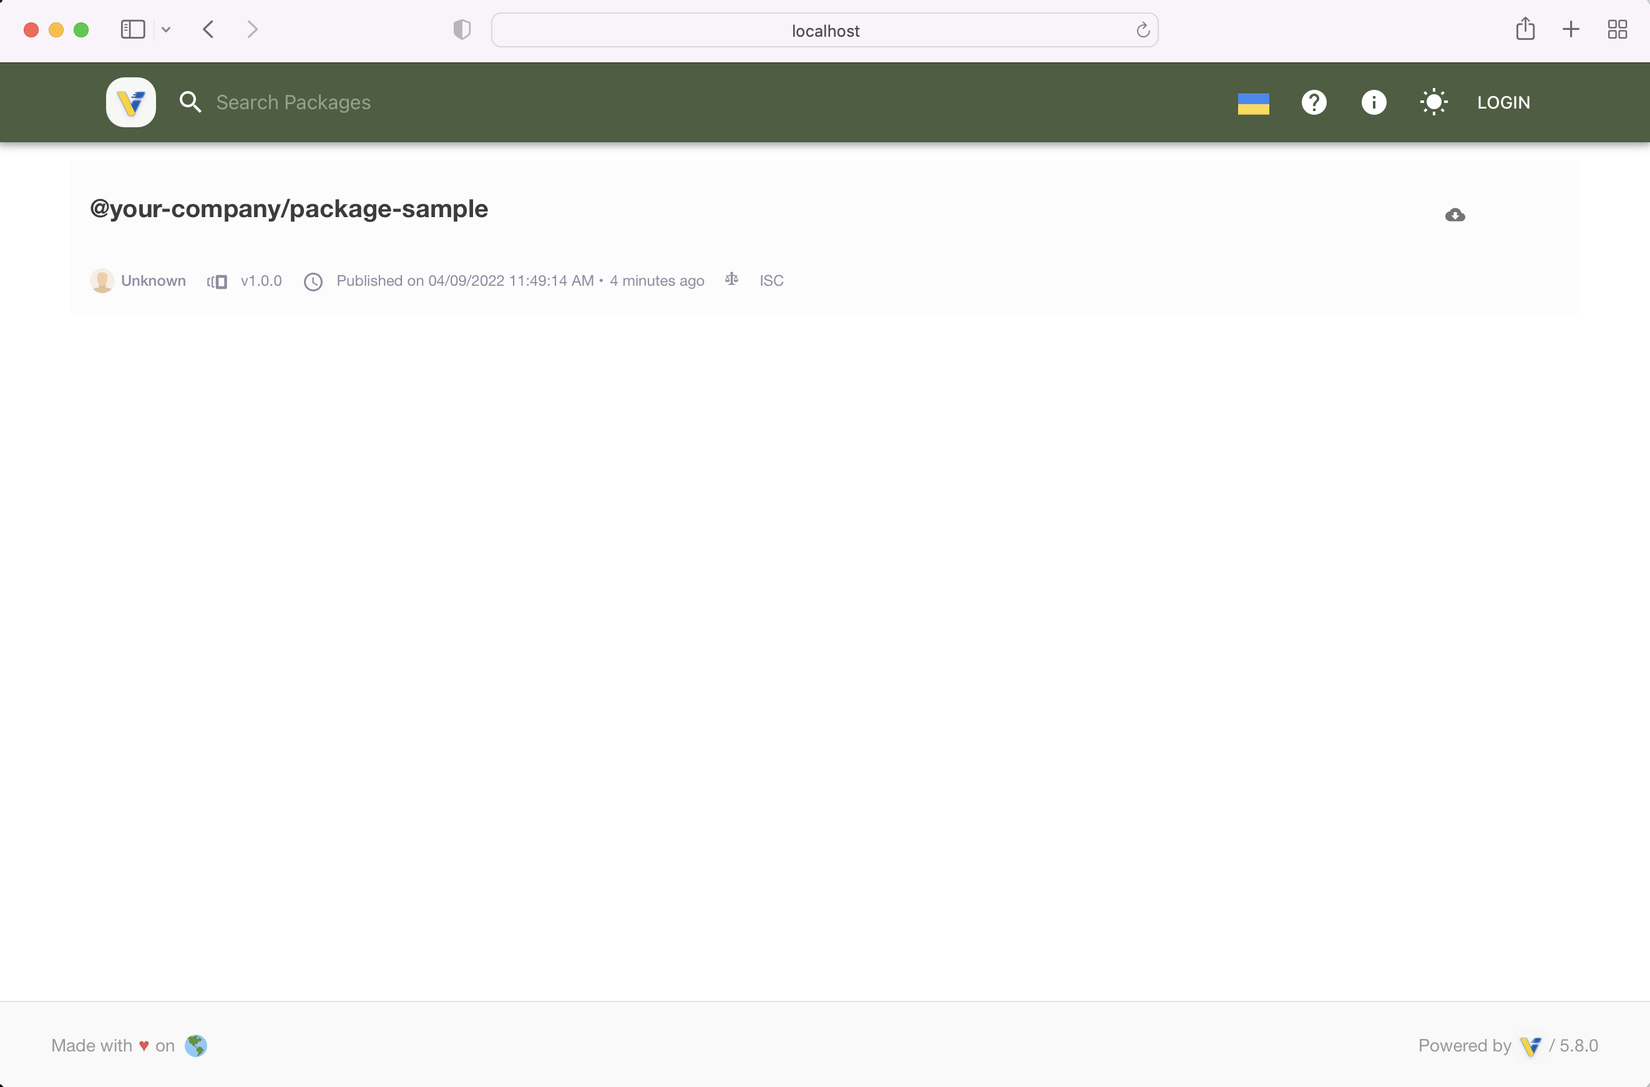1650x1087 pixels.
Task: Open the help question mark icon
Action: [x=1314, y=102]
